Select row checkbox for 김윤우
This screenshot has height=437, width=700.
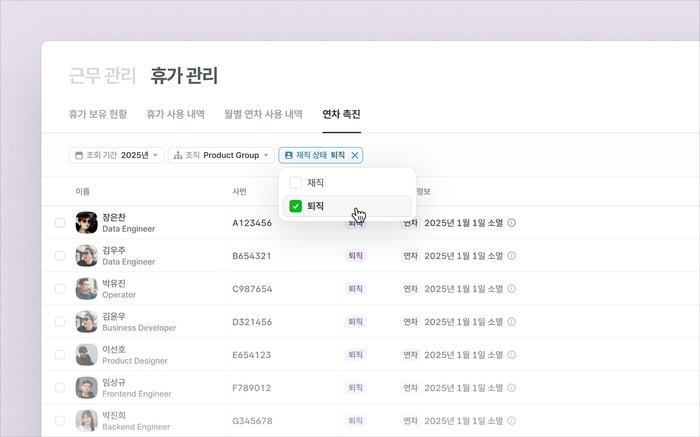coord(60,322)
